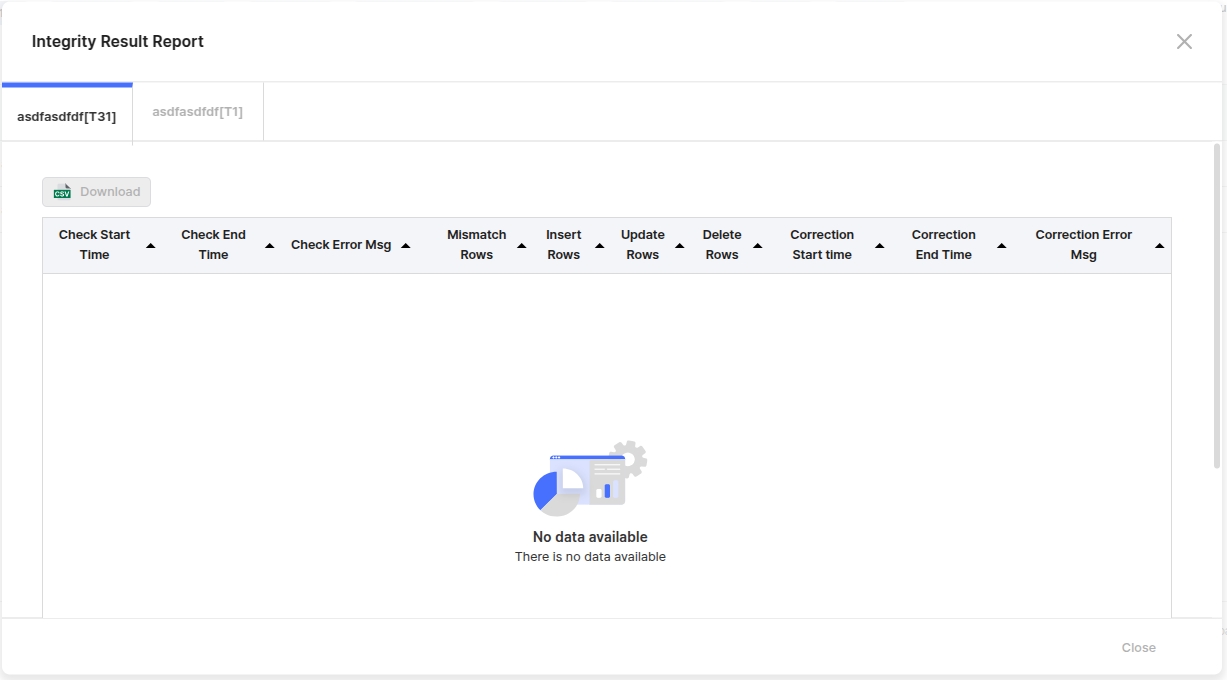Click sort arrow beside Mismatch Rows
1227x680 pixels.
521,245
